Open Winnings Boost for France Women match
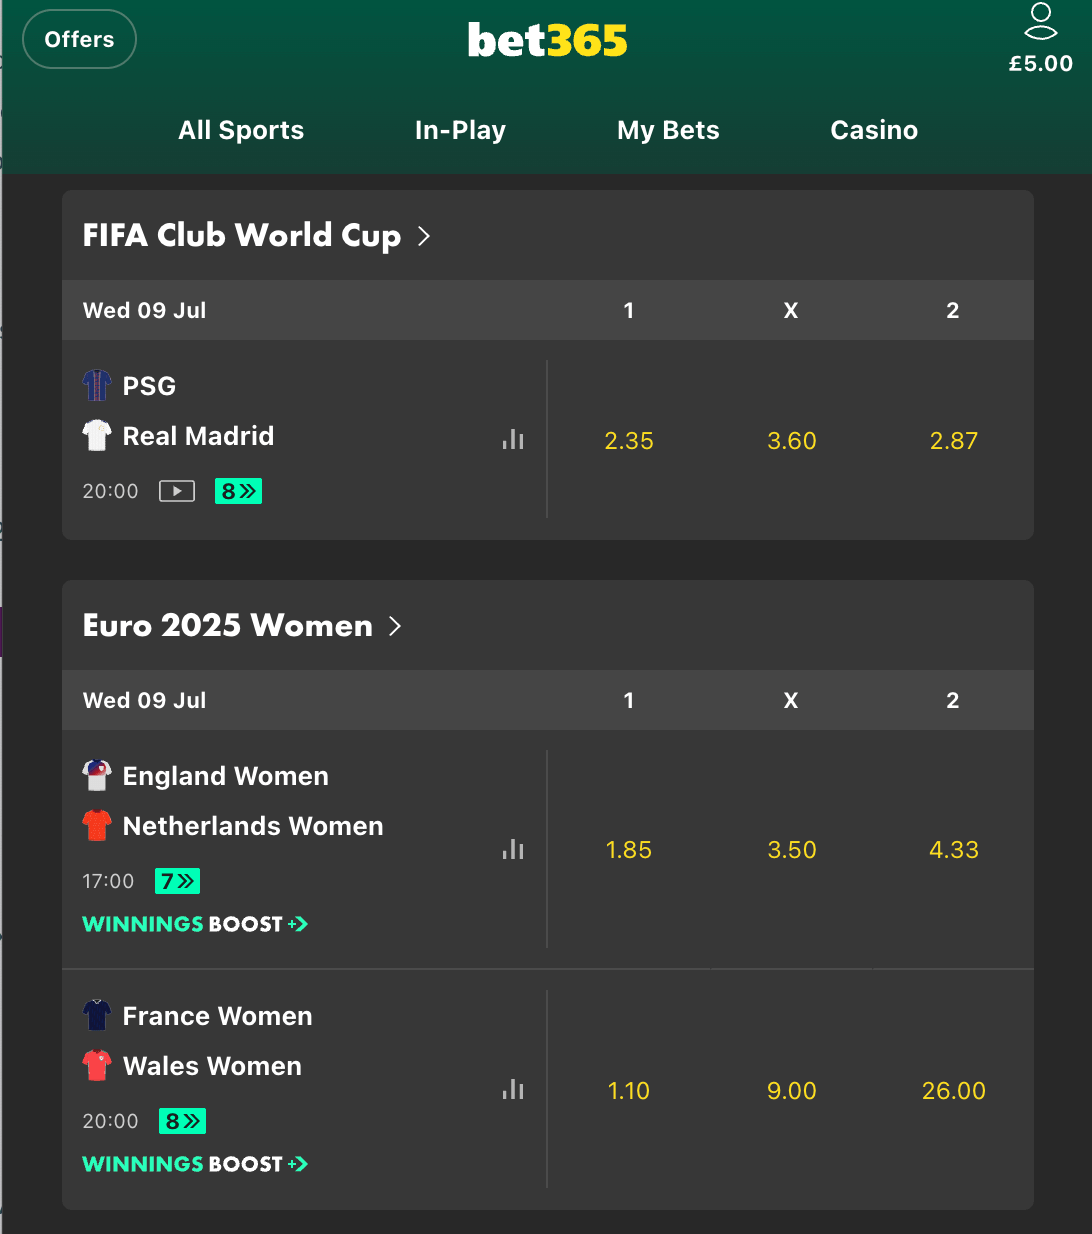This screenshot has height=1234, width=1092. point(195,1164)
